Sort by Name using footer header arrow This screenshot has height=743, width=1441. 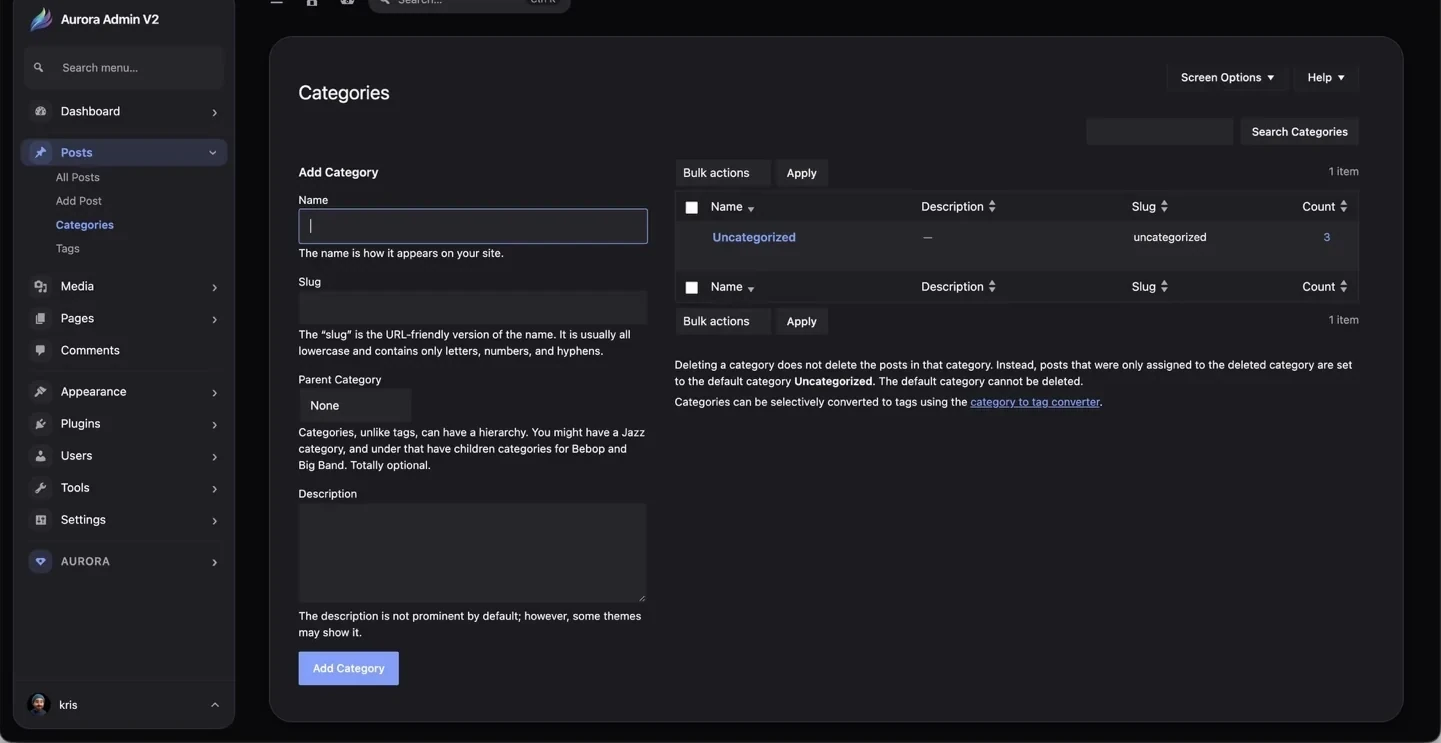750,288
